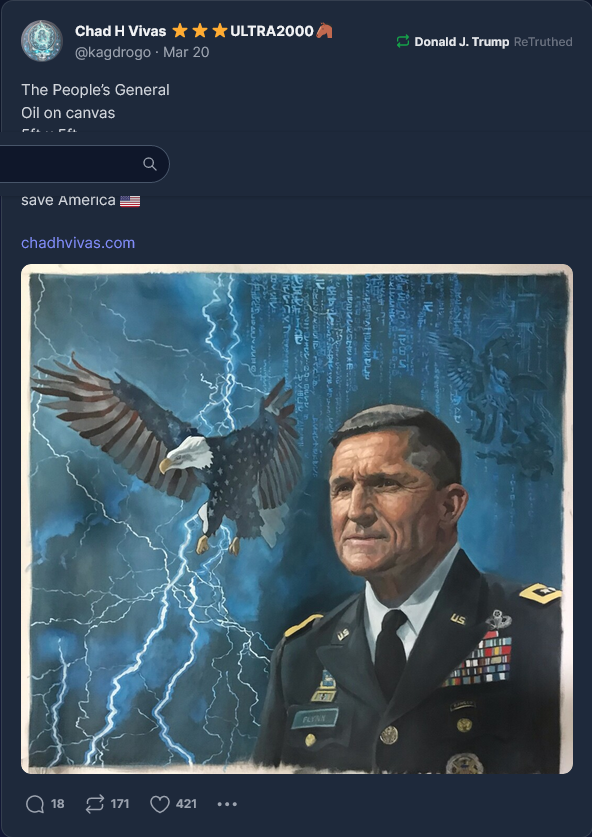
Task: Click the 18 replies count
Action: pos(58,804)
